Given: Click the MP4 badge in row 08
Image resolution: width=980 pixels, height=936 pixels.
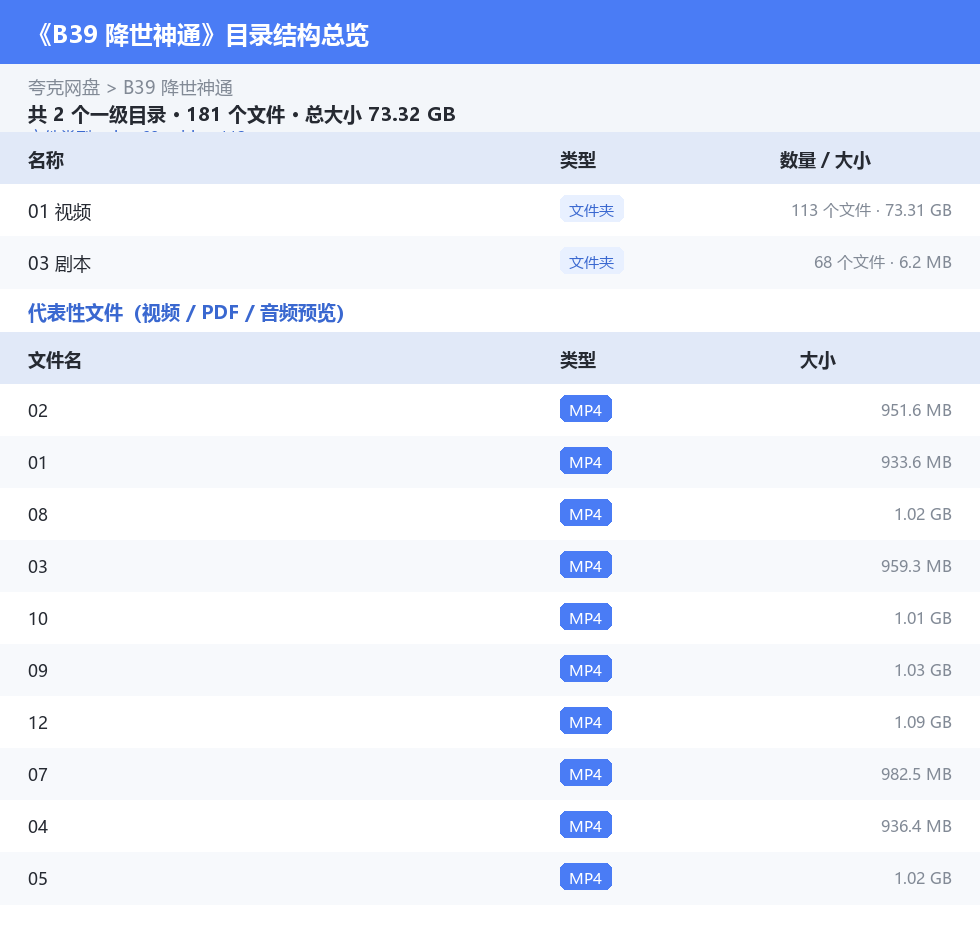Looking at the screenshot, I should [x=586, y=513].
